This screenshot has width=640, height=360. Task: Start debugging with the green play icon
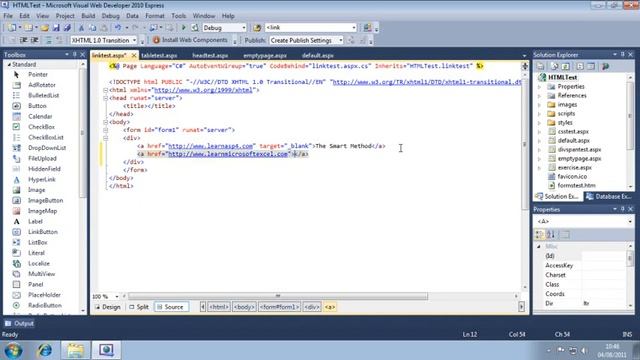pos(183,28)
